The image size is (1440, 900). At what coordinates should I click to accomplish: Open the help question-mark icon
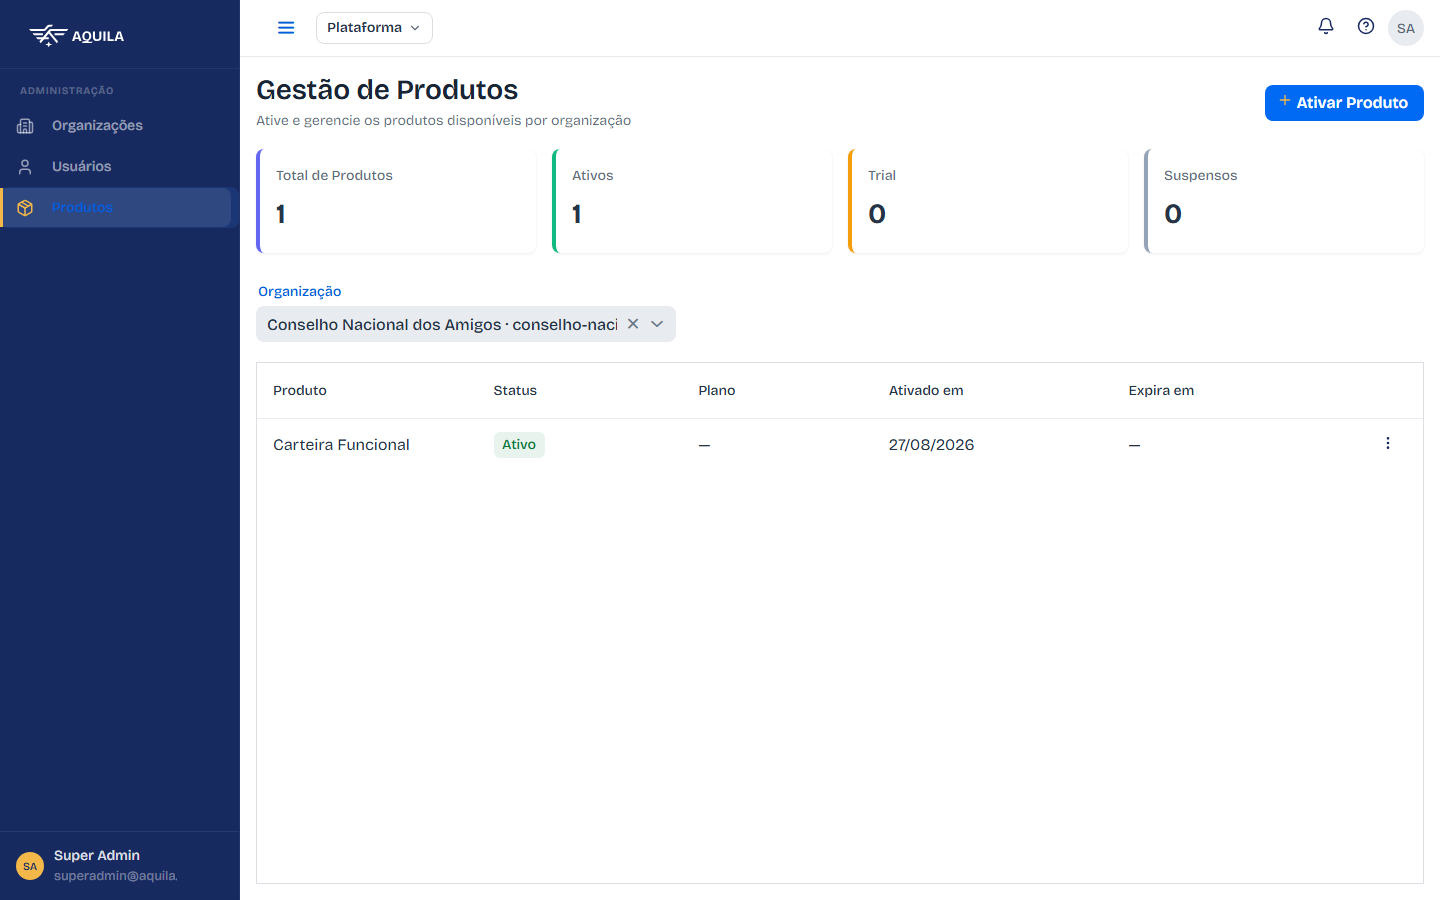tap(1366, 26)
